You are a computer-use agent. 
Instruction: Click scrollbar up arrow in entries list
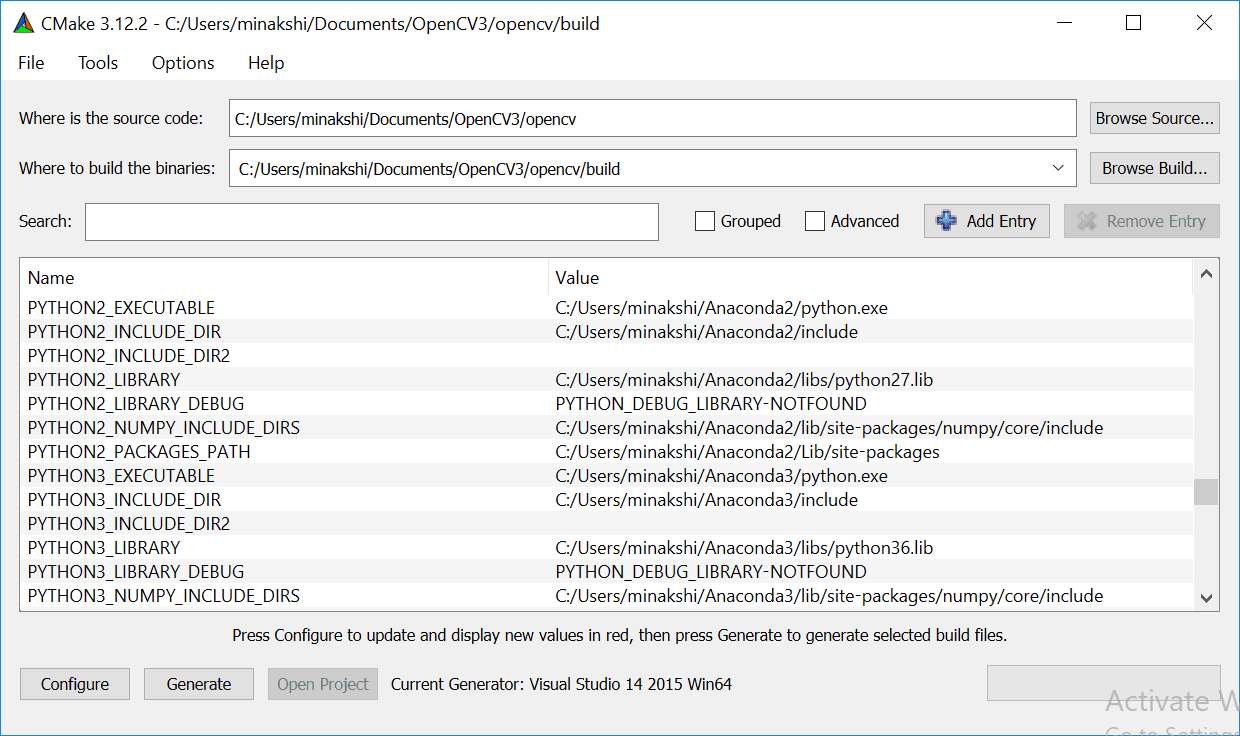pyautogui.click(x=1206, y=273)
